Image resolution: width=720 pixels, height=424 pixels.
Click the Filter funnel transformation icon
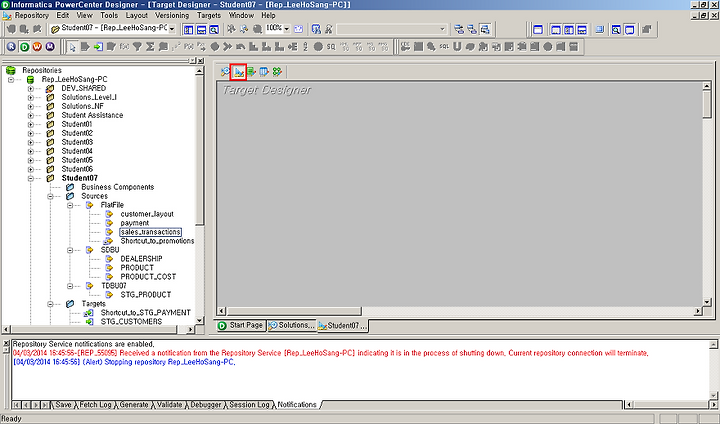(x=137, y=47)
